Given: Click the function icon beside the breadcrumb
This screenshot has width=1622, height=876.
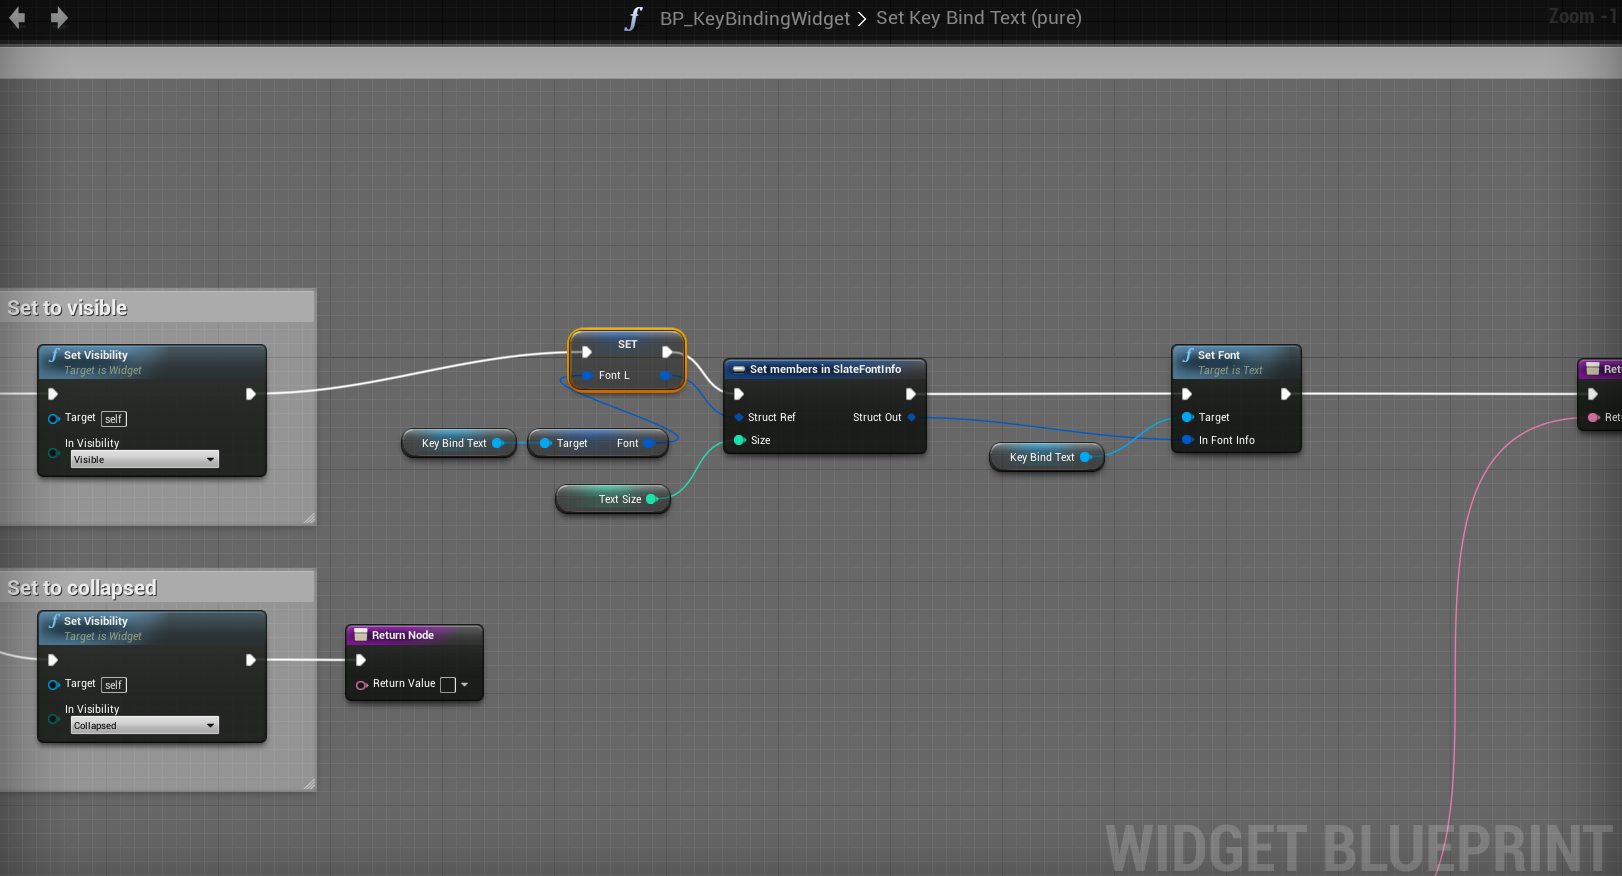Looking at the screenshot, I should point(633,18).
